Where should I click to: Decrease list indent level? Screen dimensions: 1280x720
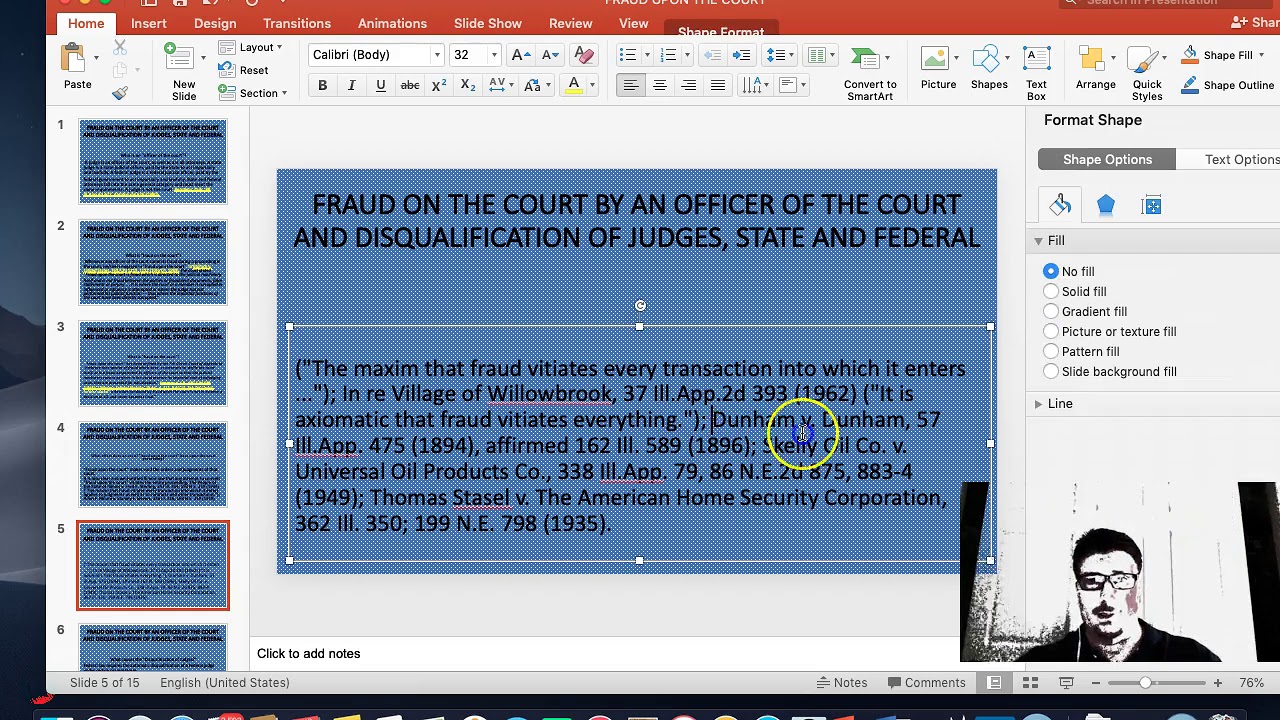click(713, 55)
